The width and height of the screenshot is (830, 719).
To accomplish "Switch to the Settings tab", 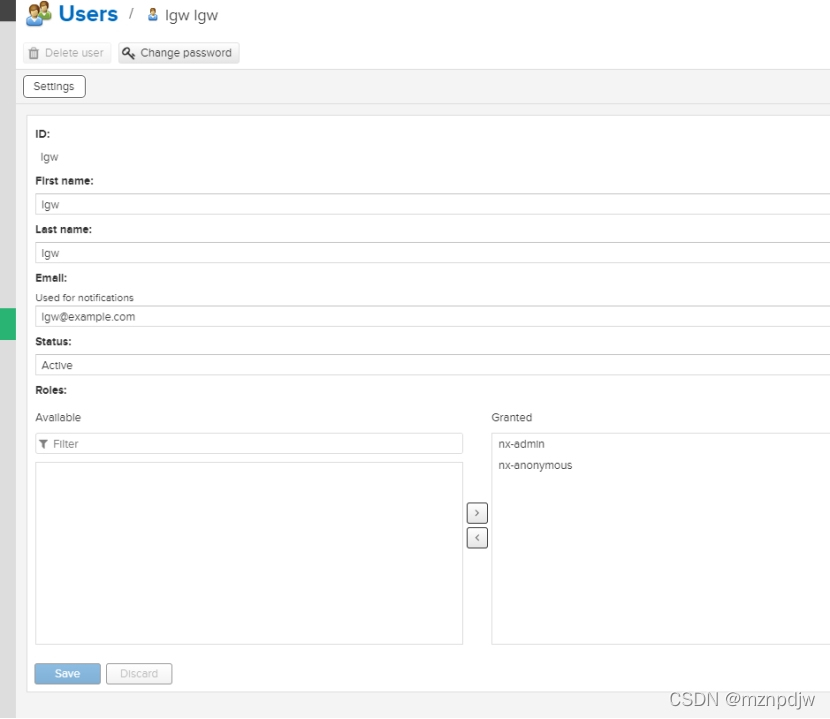I will point(54,86).
